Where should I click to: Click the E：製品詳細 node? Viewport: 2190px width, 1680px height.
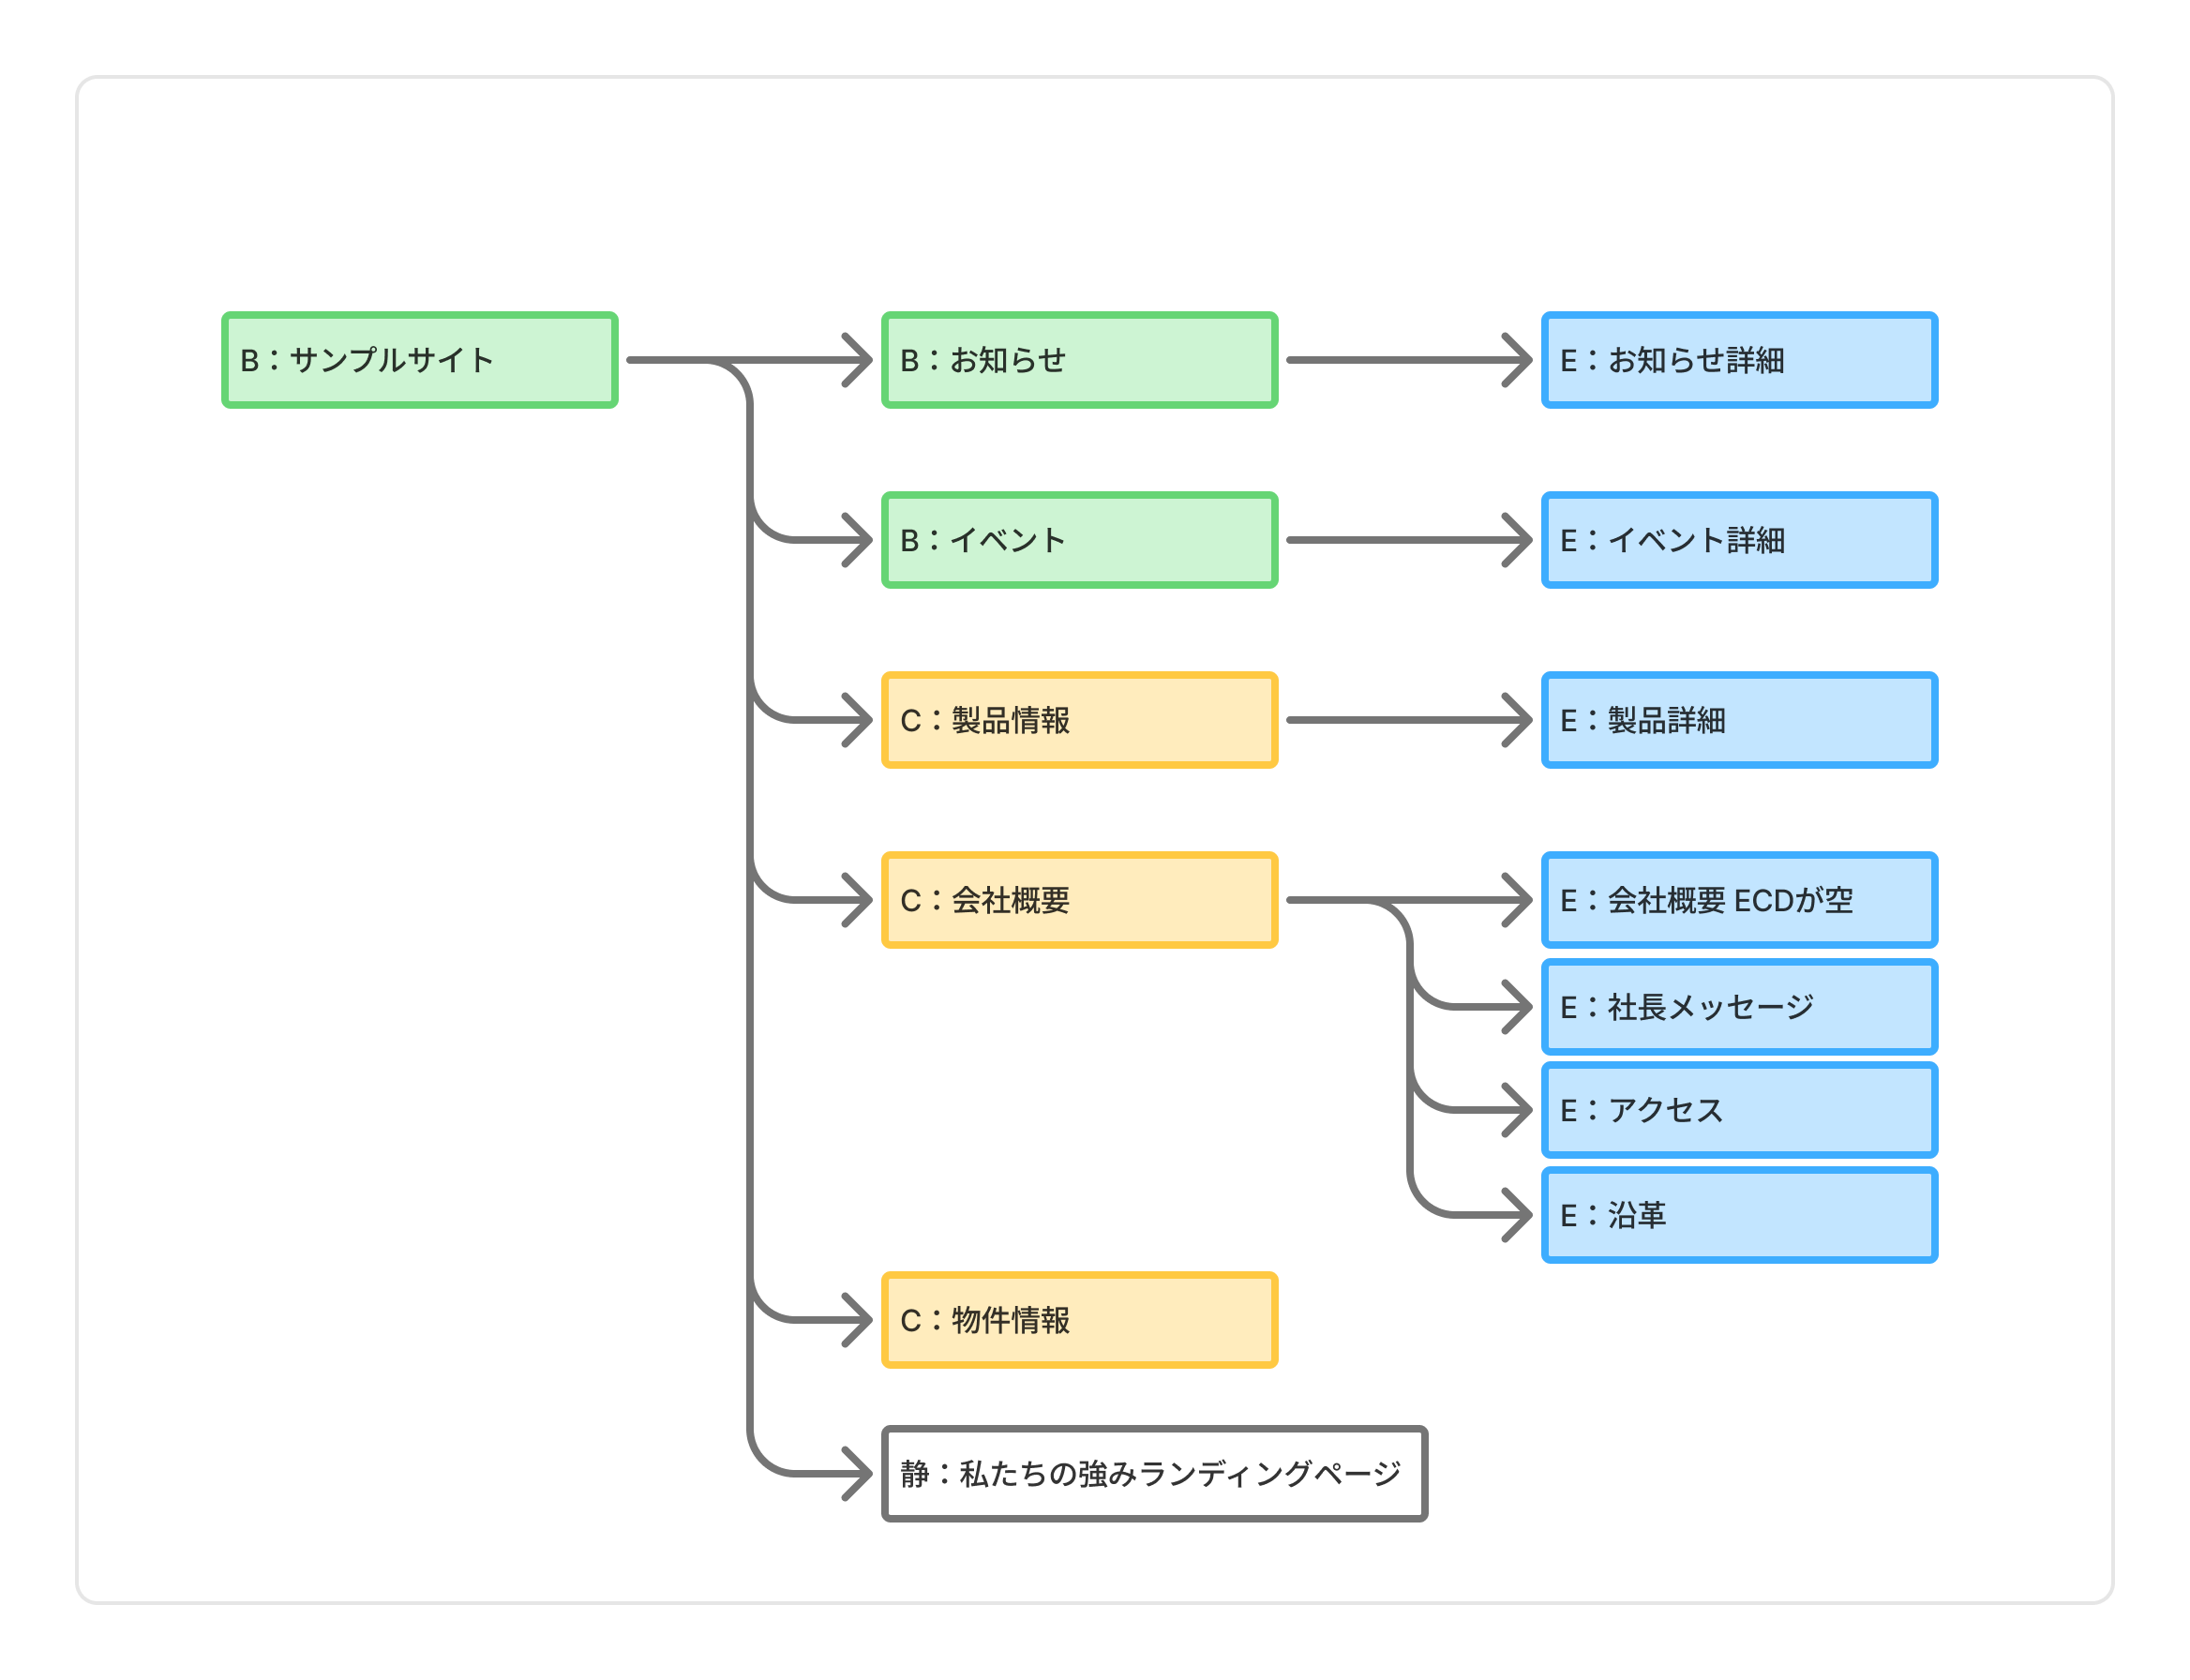point(1739,720)
